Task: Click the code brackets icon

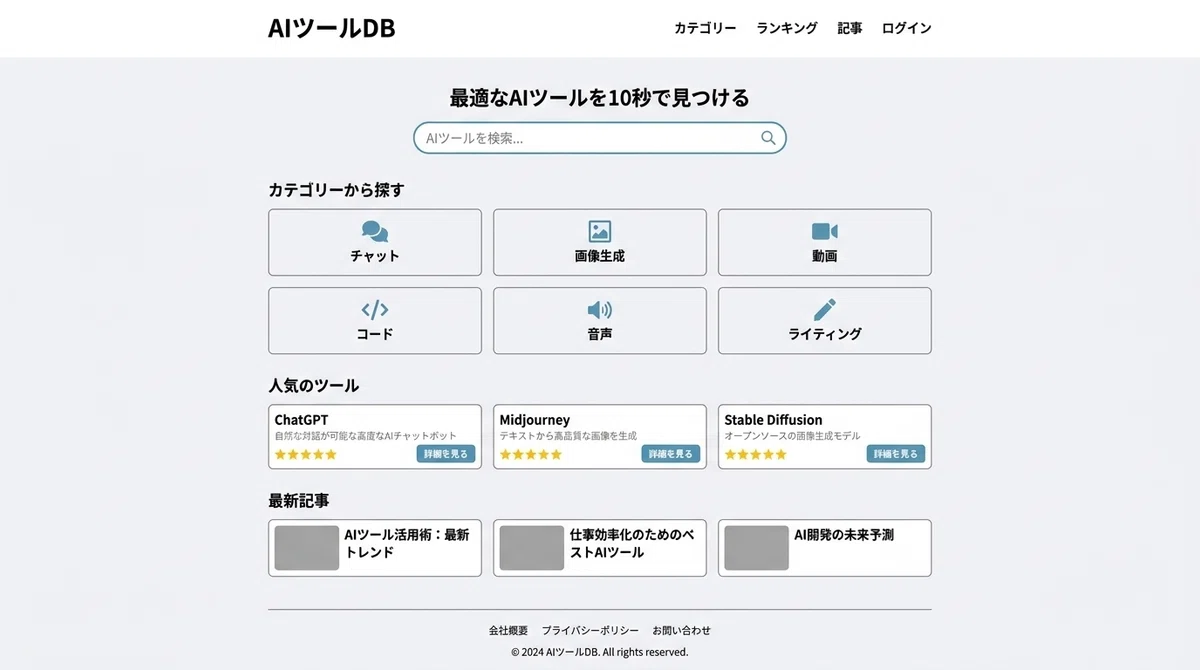Action: tap(375, 310)
